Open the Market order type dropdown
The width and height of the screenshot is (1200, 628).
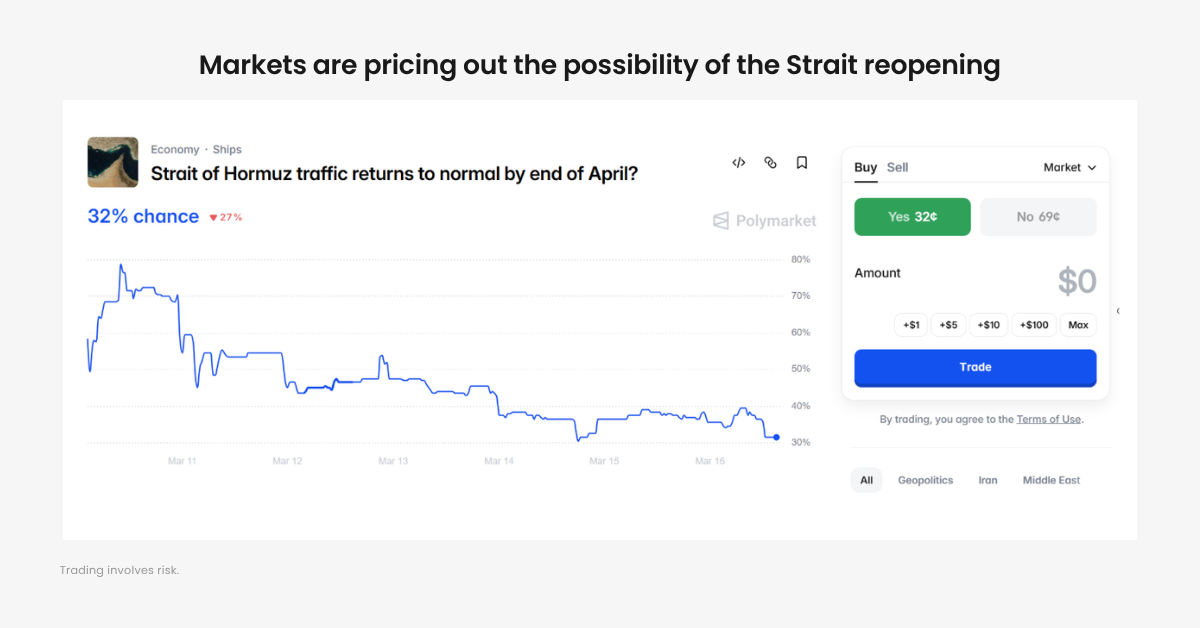tap(1070, 167)
